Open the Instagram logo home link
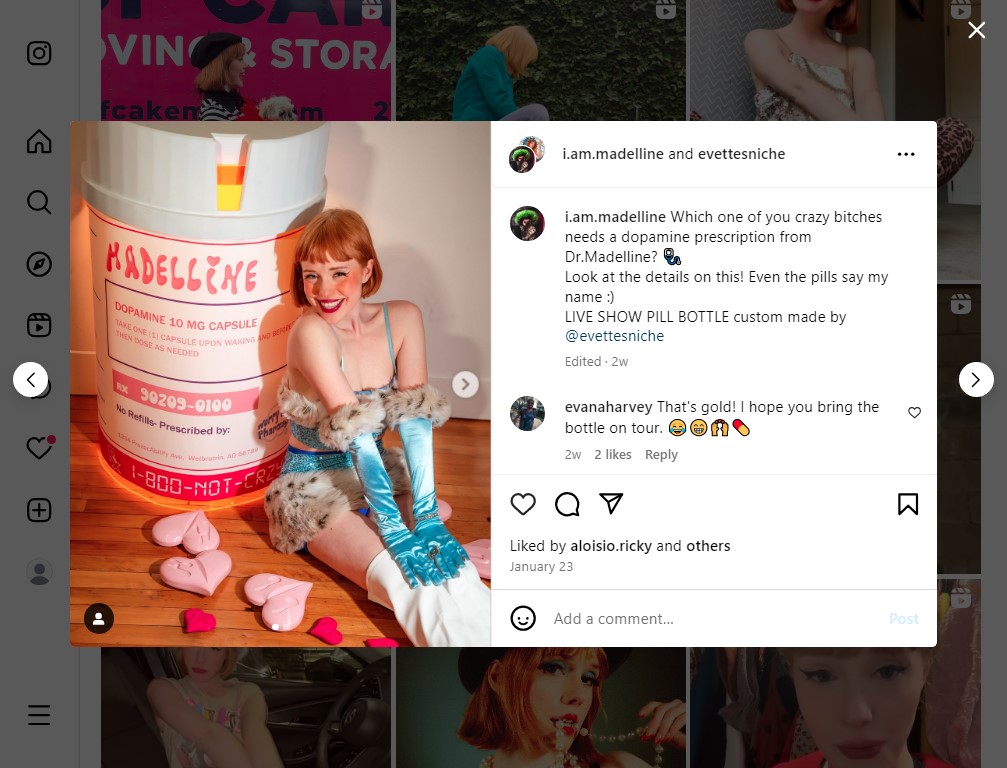1007x768 pixels. [x=39, y=53]
